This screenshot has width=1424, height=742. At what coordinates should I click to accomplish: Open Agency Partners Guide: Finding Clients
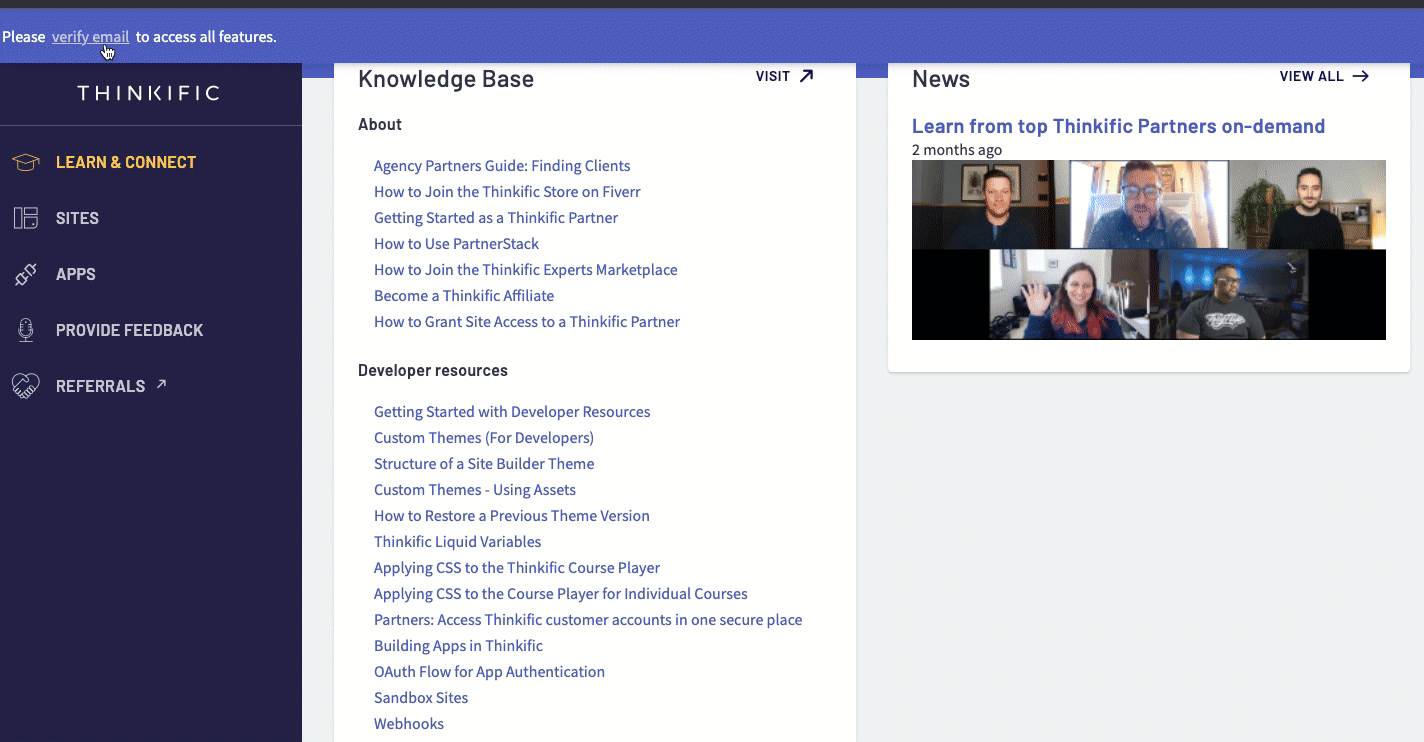coord(502,166)
